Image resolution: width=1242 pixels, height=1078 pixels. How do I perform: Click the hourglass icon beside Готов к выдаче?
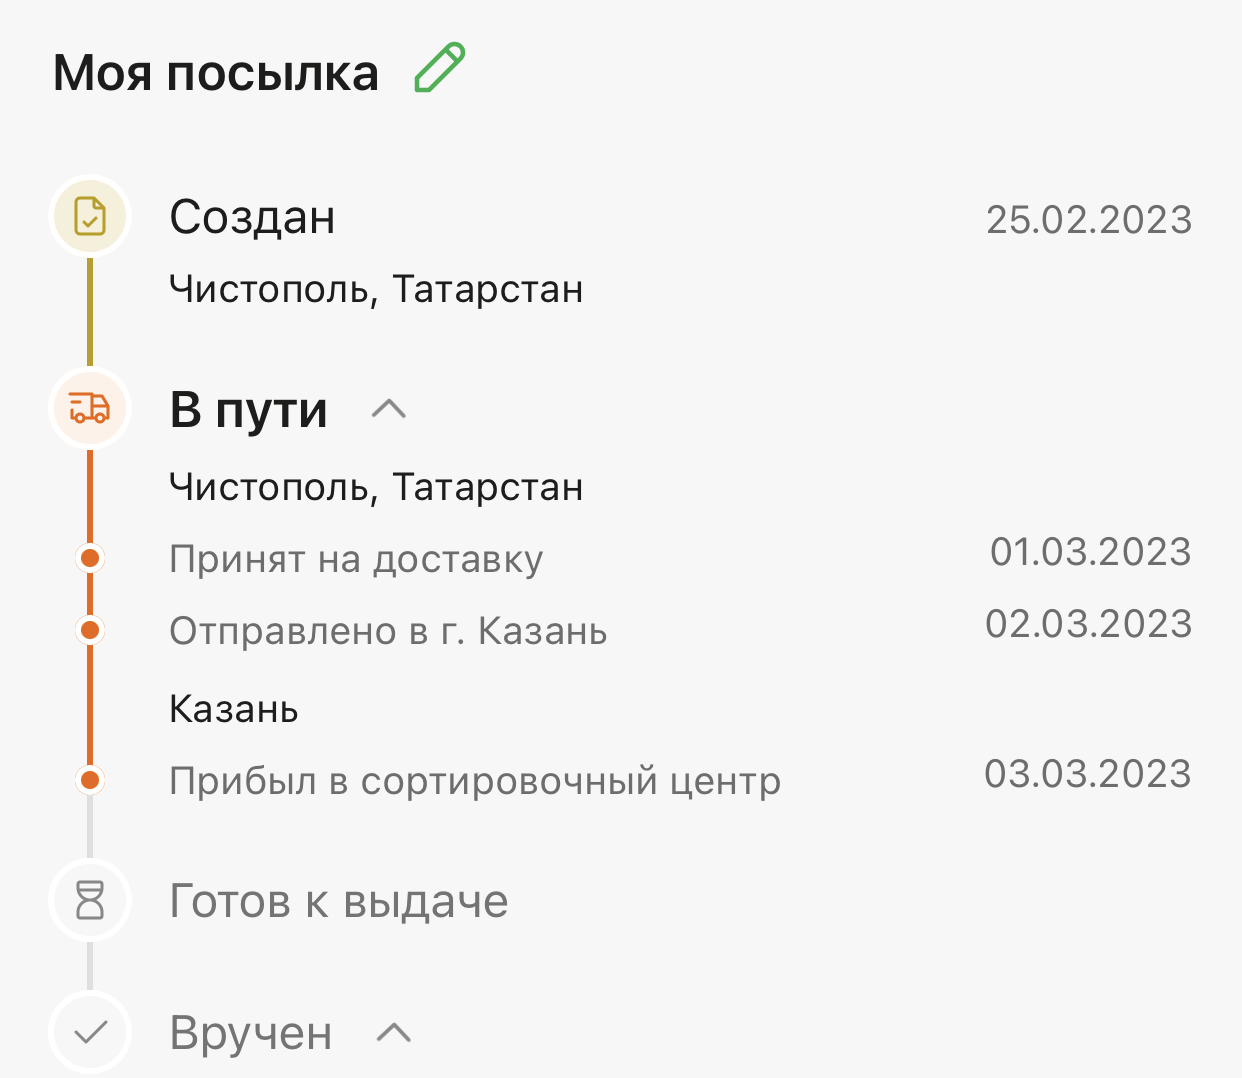[x=90, y=900]
